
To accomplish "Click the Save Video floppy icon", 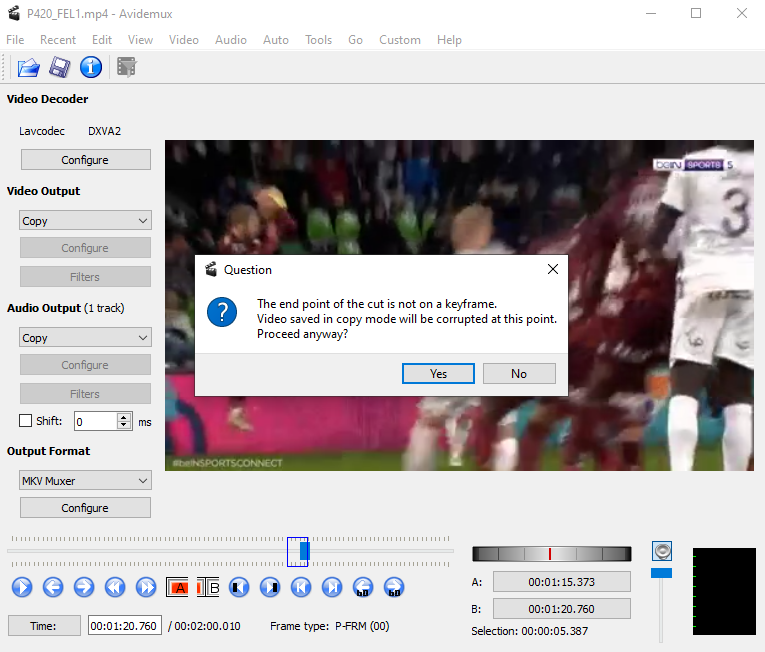I will pyautogui.click(x=59, y=68).
